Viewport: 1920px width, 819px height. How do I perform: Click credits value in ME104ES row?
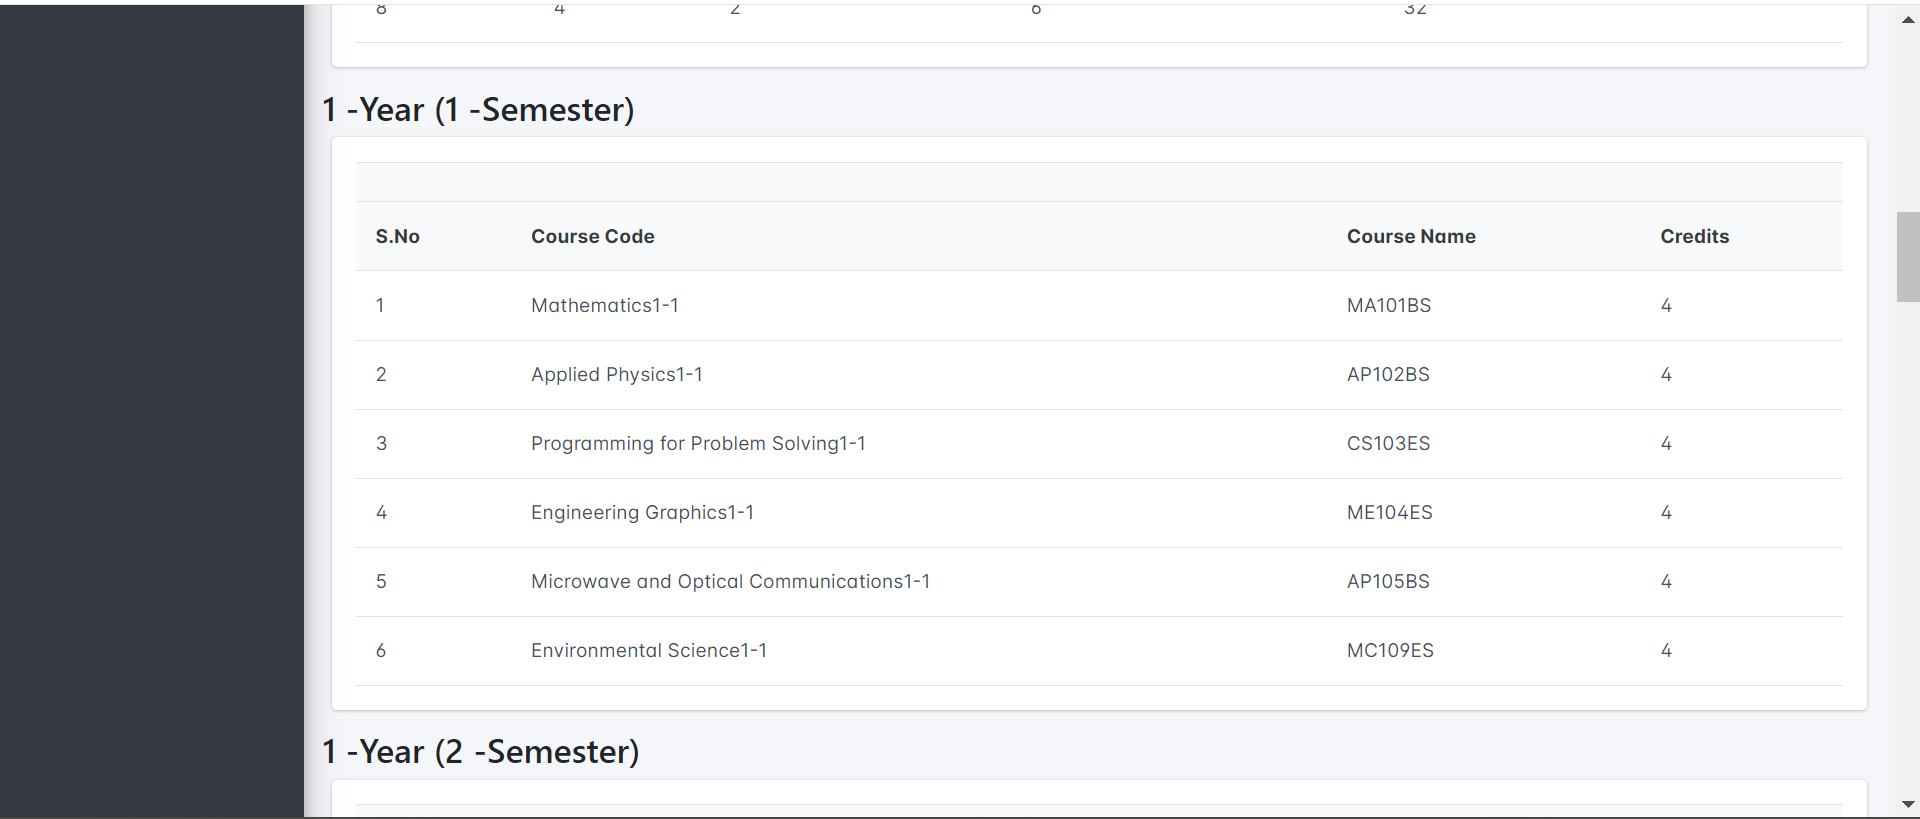click(1666, 513)
